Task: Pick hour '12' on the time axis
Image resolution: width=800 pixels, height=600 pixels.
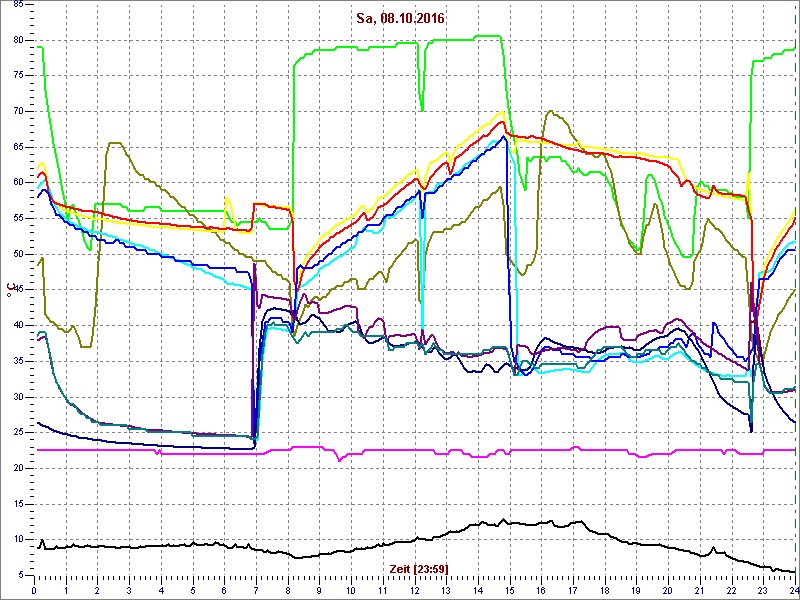Action: [x=415, y=590]
